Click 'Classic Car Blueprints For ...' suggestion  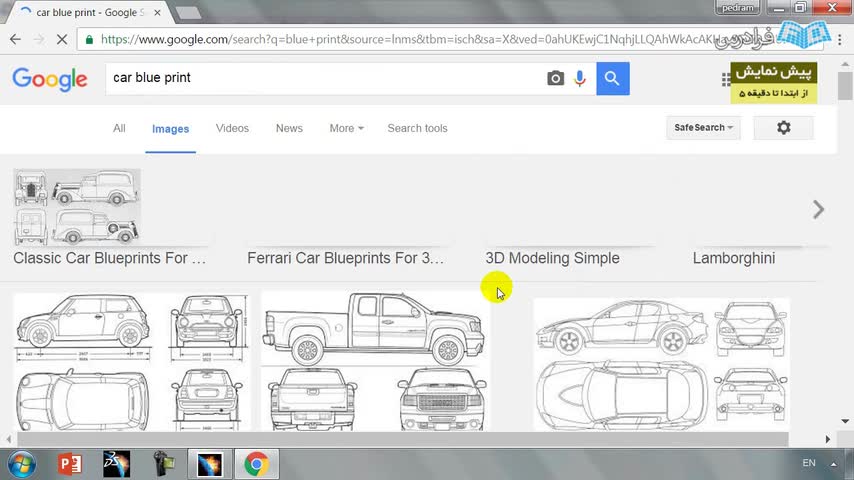coord(109,258)
